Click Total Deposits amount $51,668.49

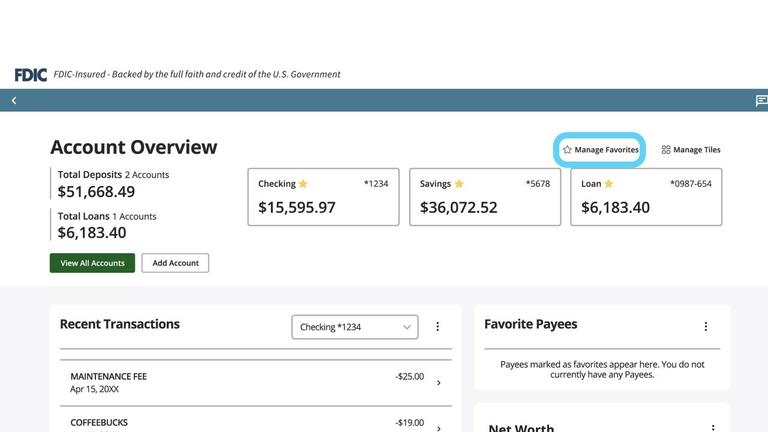pos(96,192)
